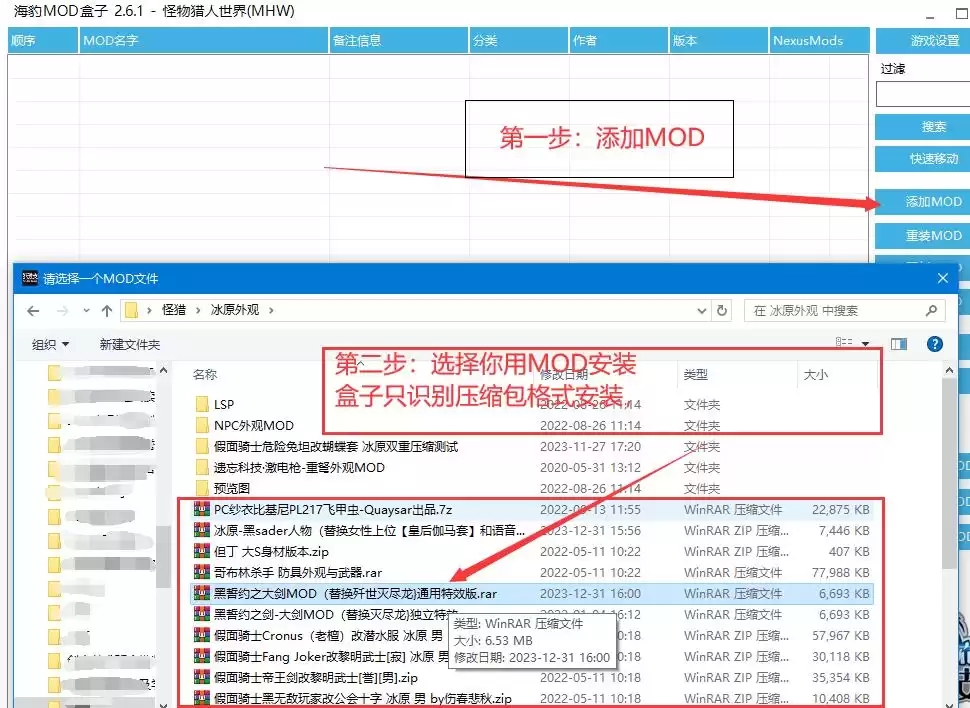Screen dimensions: 970x708
Task: Select the NPC外观MOD folder
Action: pyautogui.click(x=253, y=426)
